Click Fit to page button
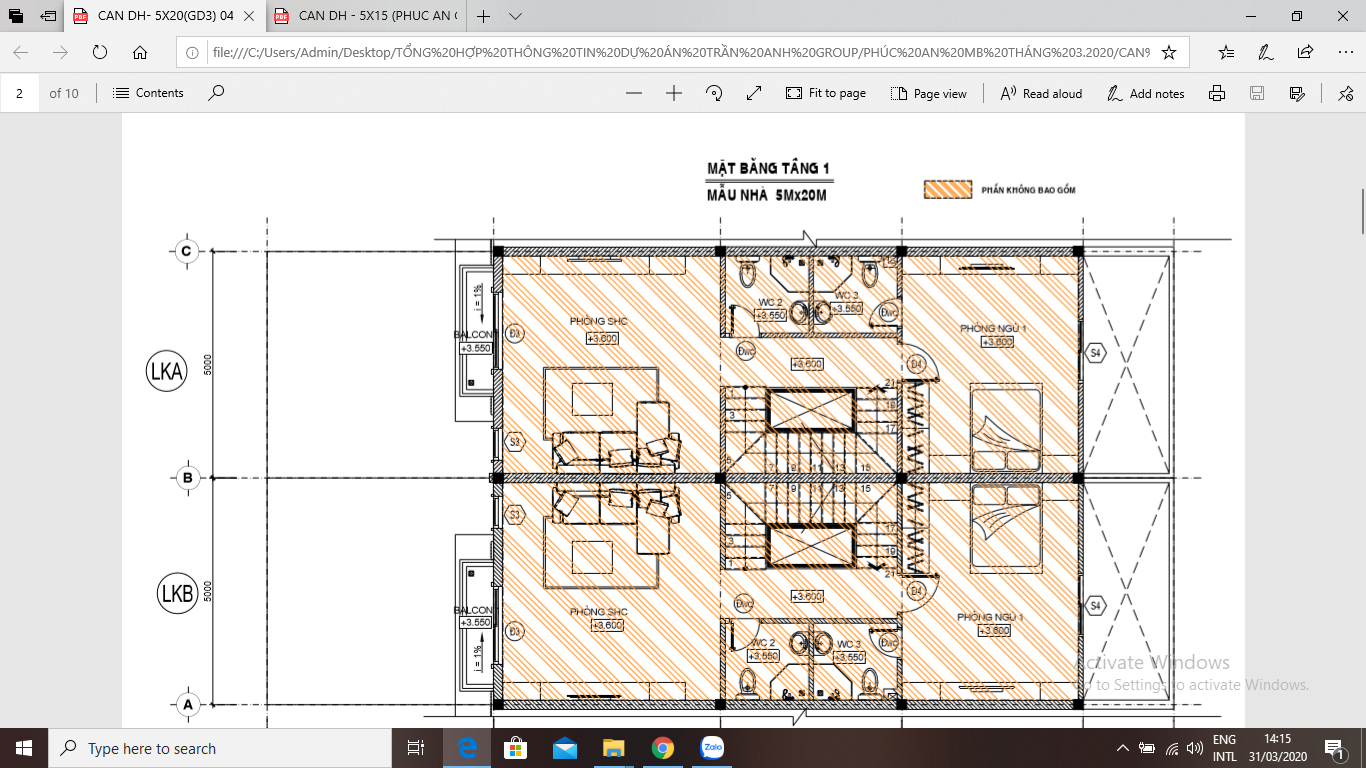This screenshot has height=768, width=1366. 826,93
